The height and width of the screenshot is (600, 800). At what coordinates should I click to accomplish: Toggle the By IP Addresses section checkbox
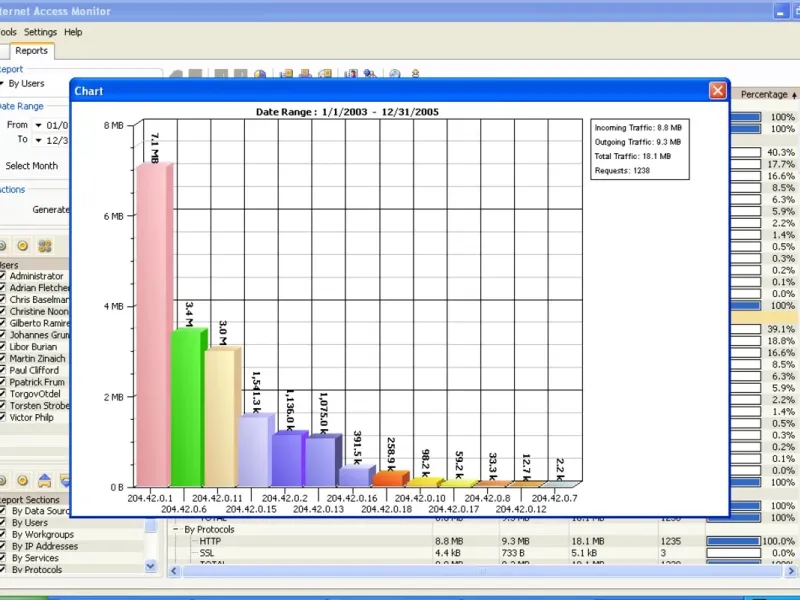coord(2,546)
